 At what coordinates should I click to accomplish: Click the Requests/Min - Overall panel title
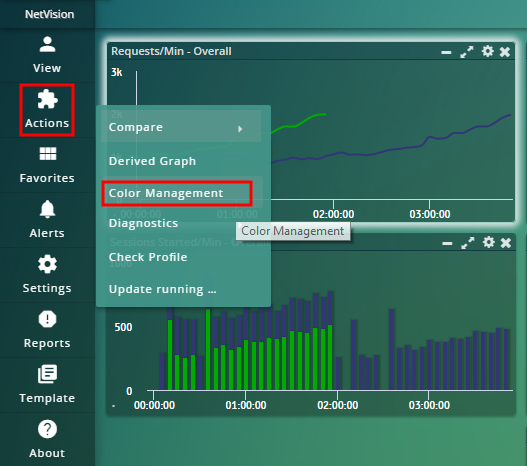coord(171,51)
